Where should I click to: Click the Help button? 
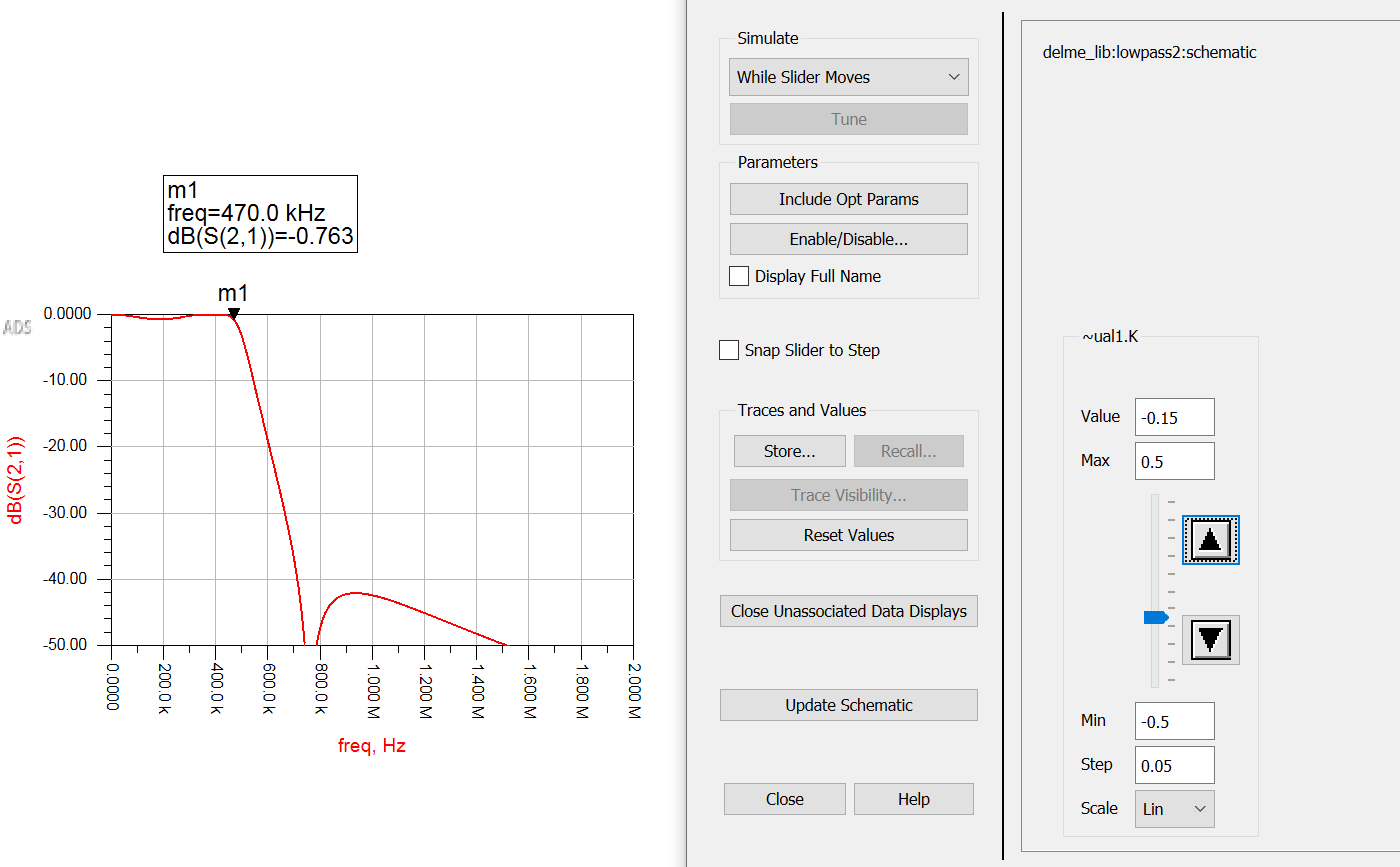point(914,799)
